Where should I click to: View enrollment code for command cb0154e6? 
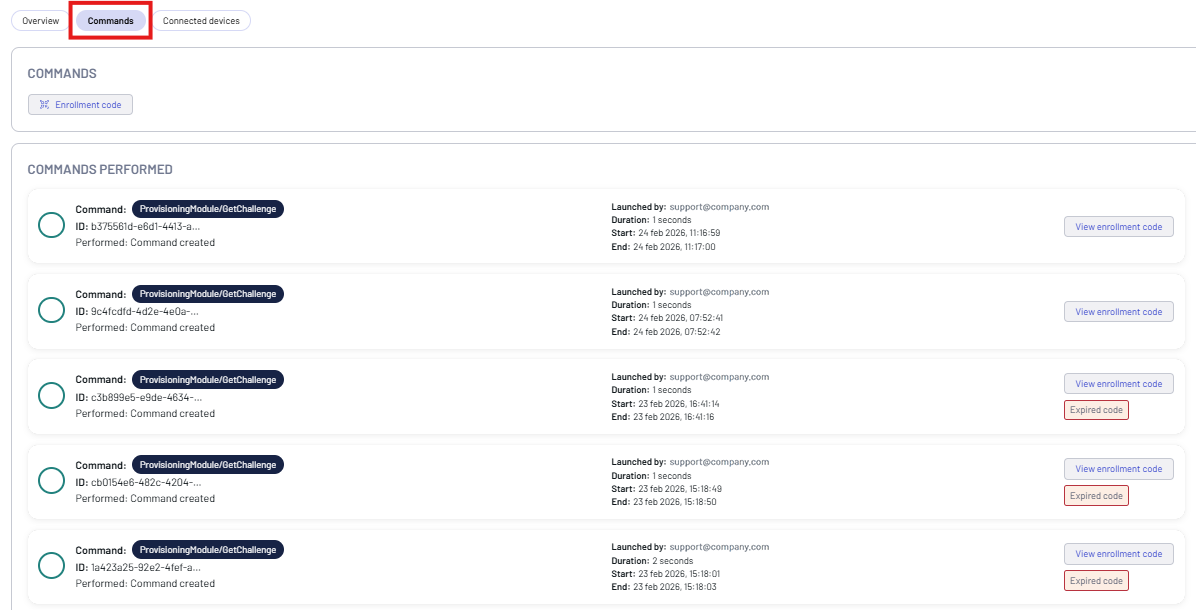point(1118,469)
